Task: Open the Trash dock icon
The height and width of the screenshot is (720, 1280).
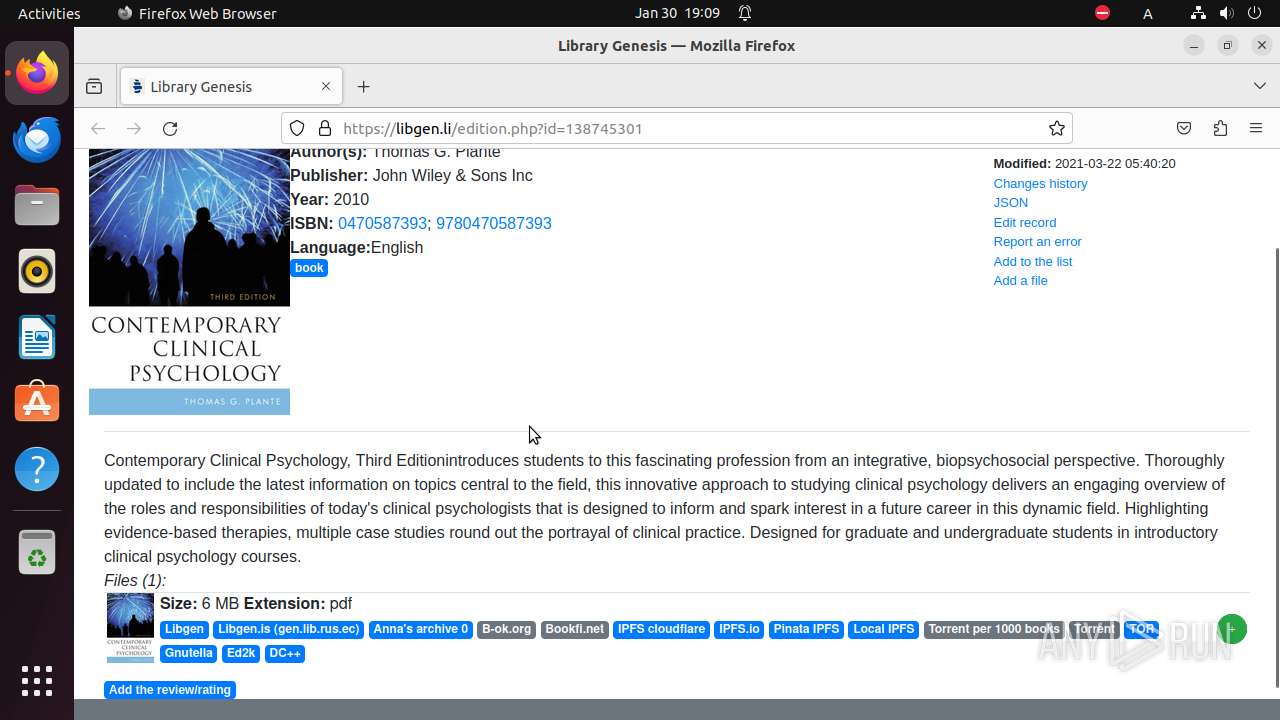Action: pos(37,552)
